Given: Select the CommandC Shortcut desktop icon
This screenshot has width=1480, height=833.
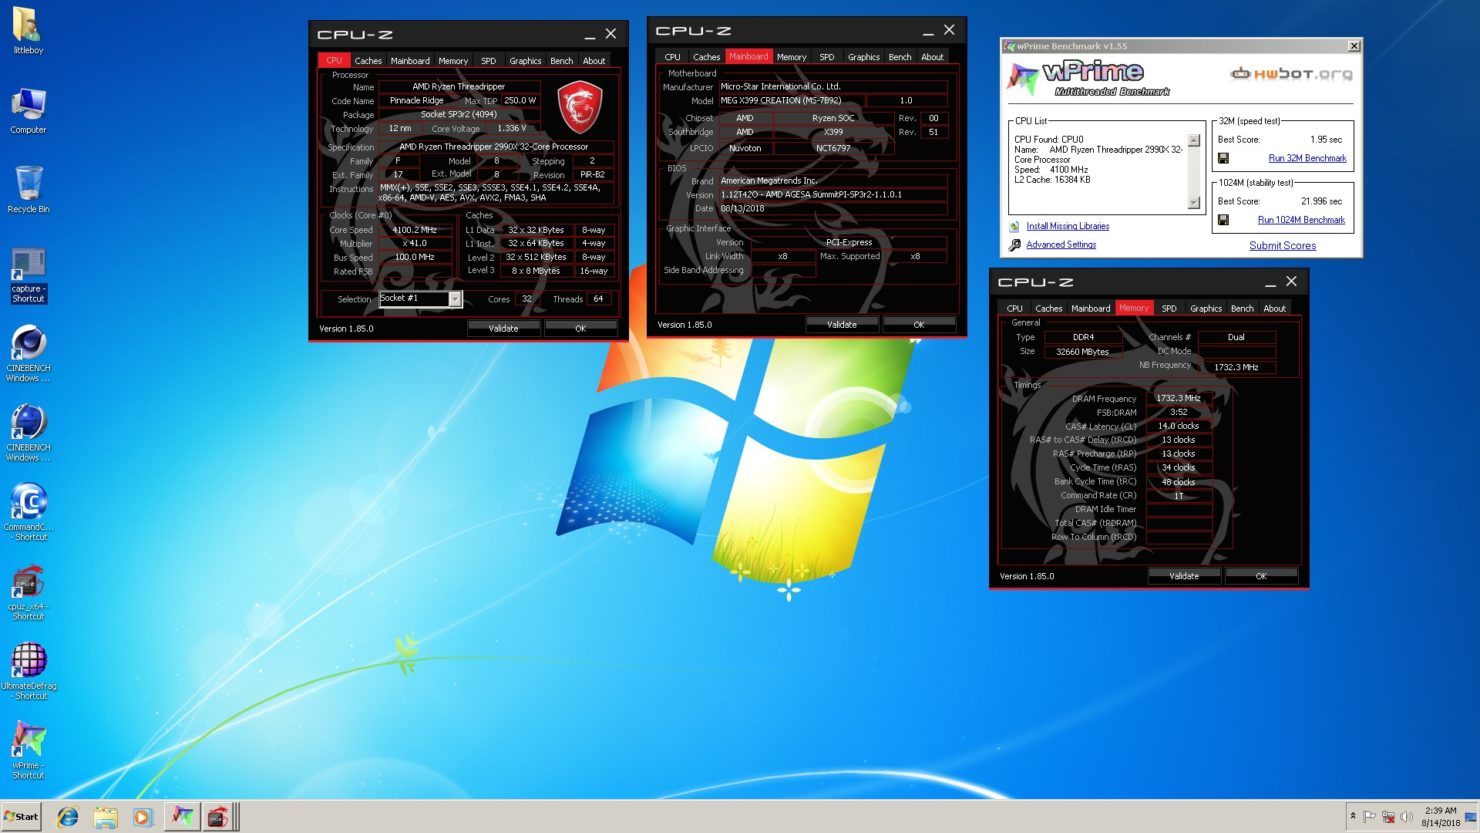Looking at the screenshot, I should pyautogui.click(x=28, y=513).
